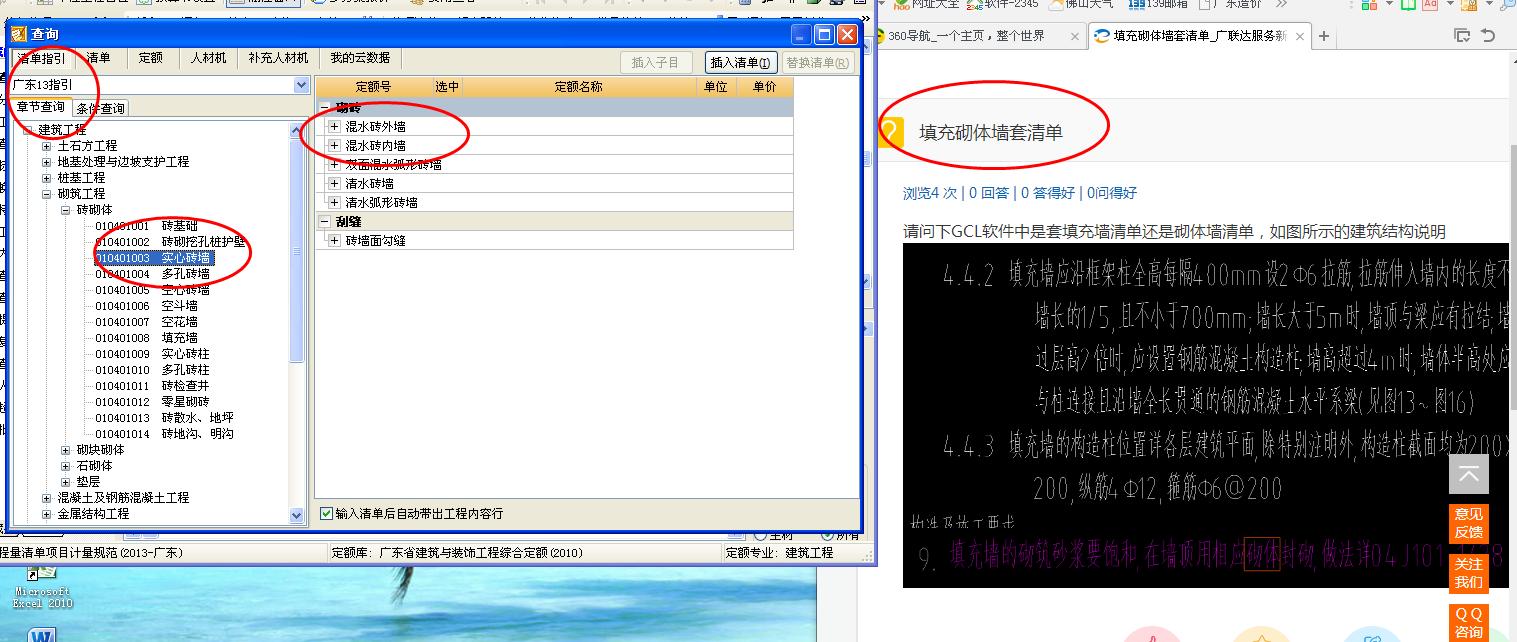This screenshot has width=1517, height=642.
Task: Click the 查询 dialog title icon
Action: tap(18, 34)
